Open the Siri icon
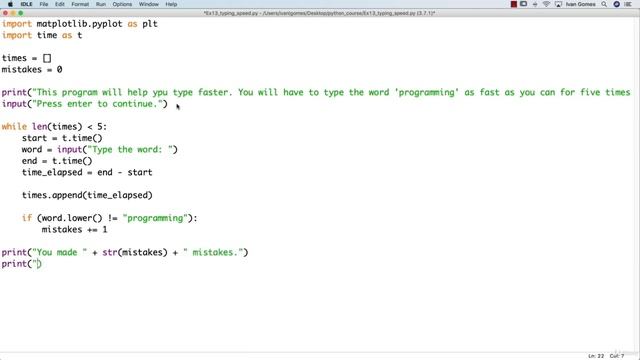Image resolution: width=640 pixels, height=360 pixels. [x=617, y=4]
